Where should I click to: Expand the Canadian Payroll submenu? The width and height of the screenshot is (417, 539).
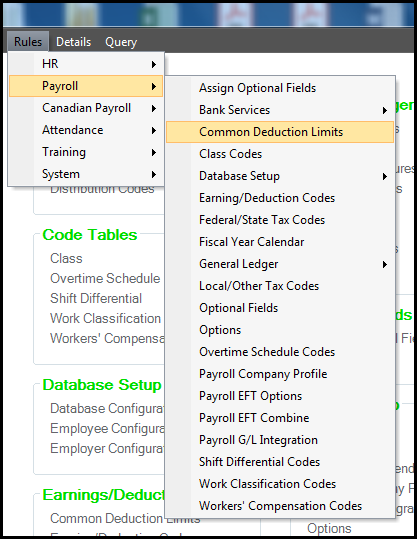pos(86,108)
